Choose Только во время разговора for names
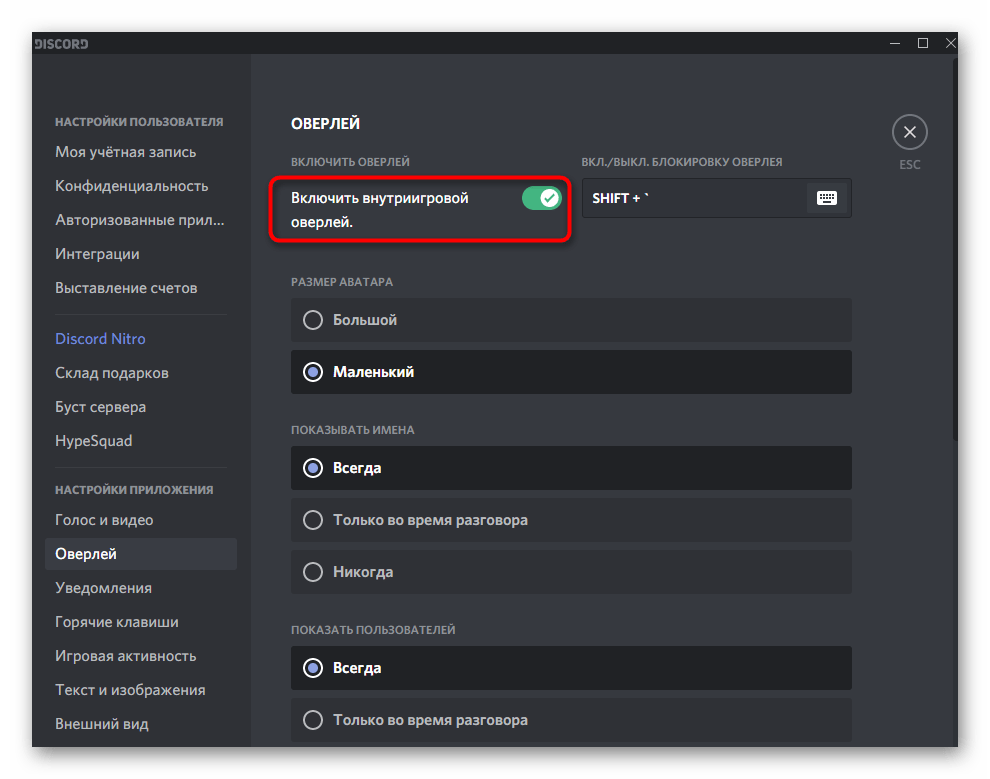This screenshot has height=779, width=990. coord(571,520)
